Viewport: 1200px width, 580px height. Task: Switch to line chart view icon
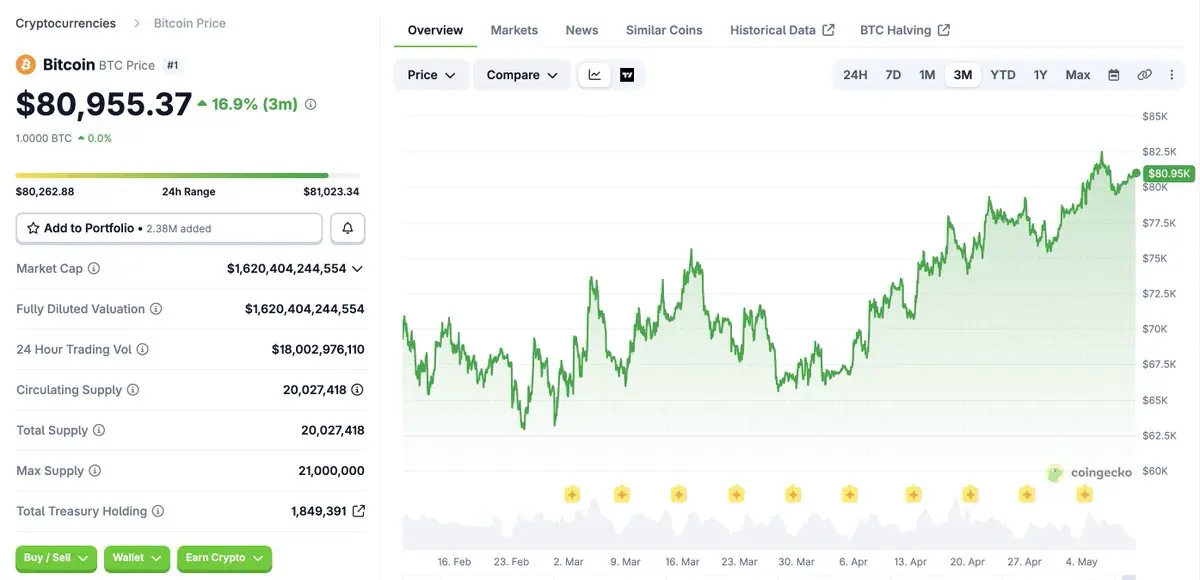(595, 75)
